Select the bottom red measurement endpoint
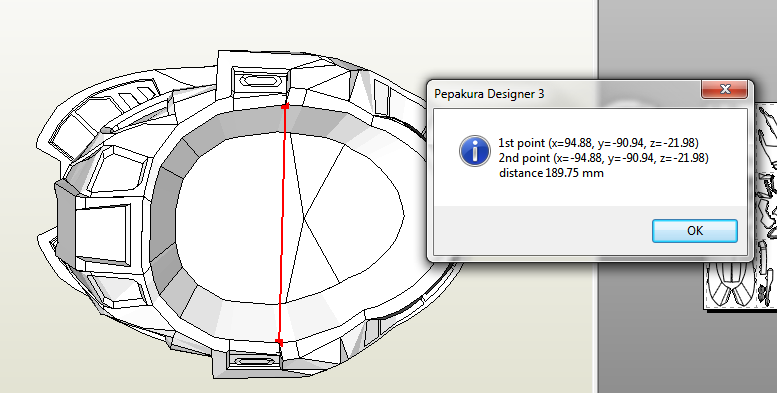The width and height of the screenshot is (777, 393). point(279,342)
